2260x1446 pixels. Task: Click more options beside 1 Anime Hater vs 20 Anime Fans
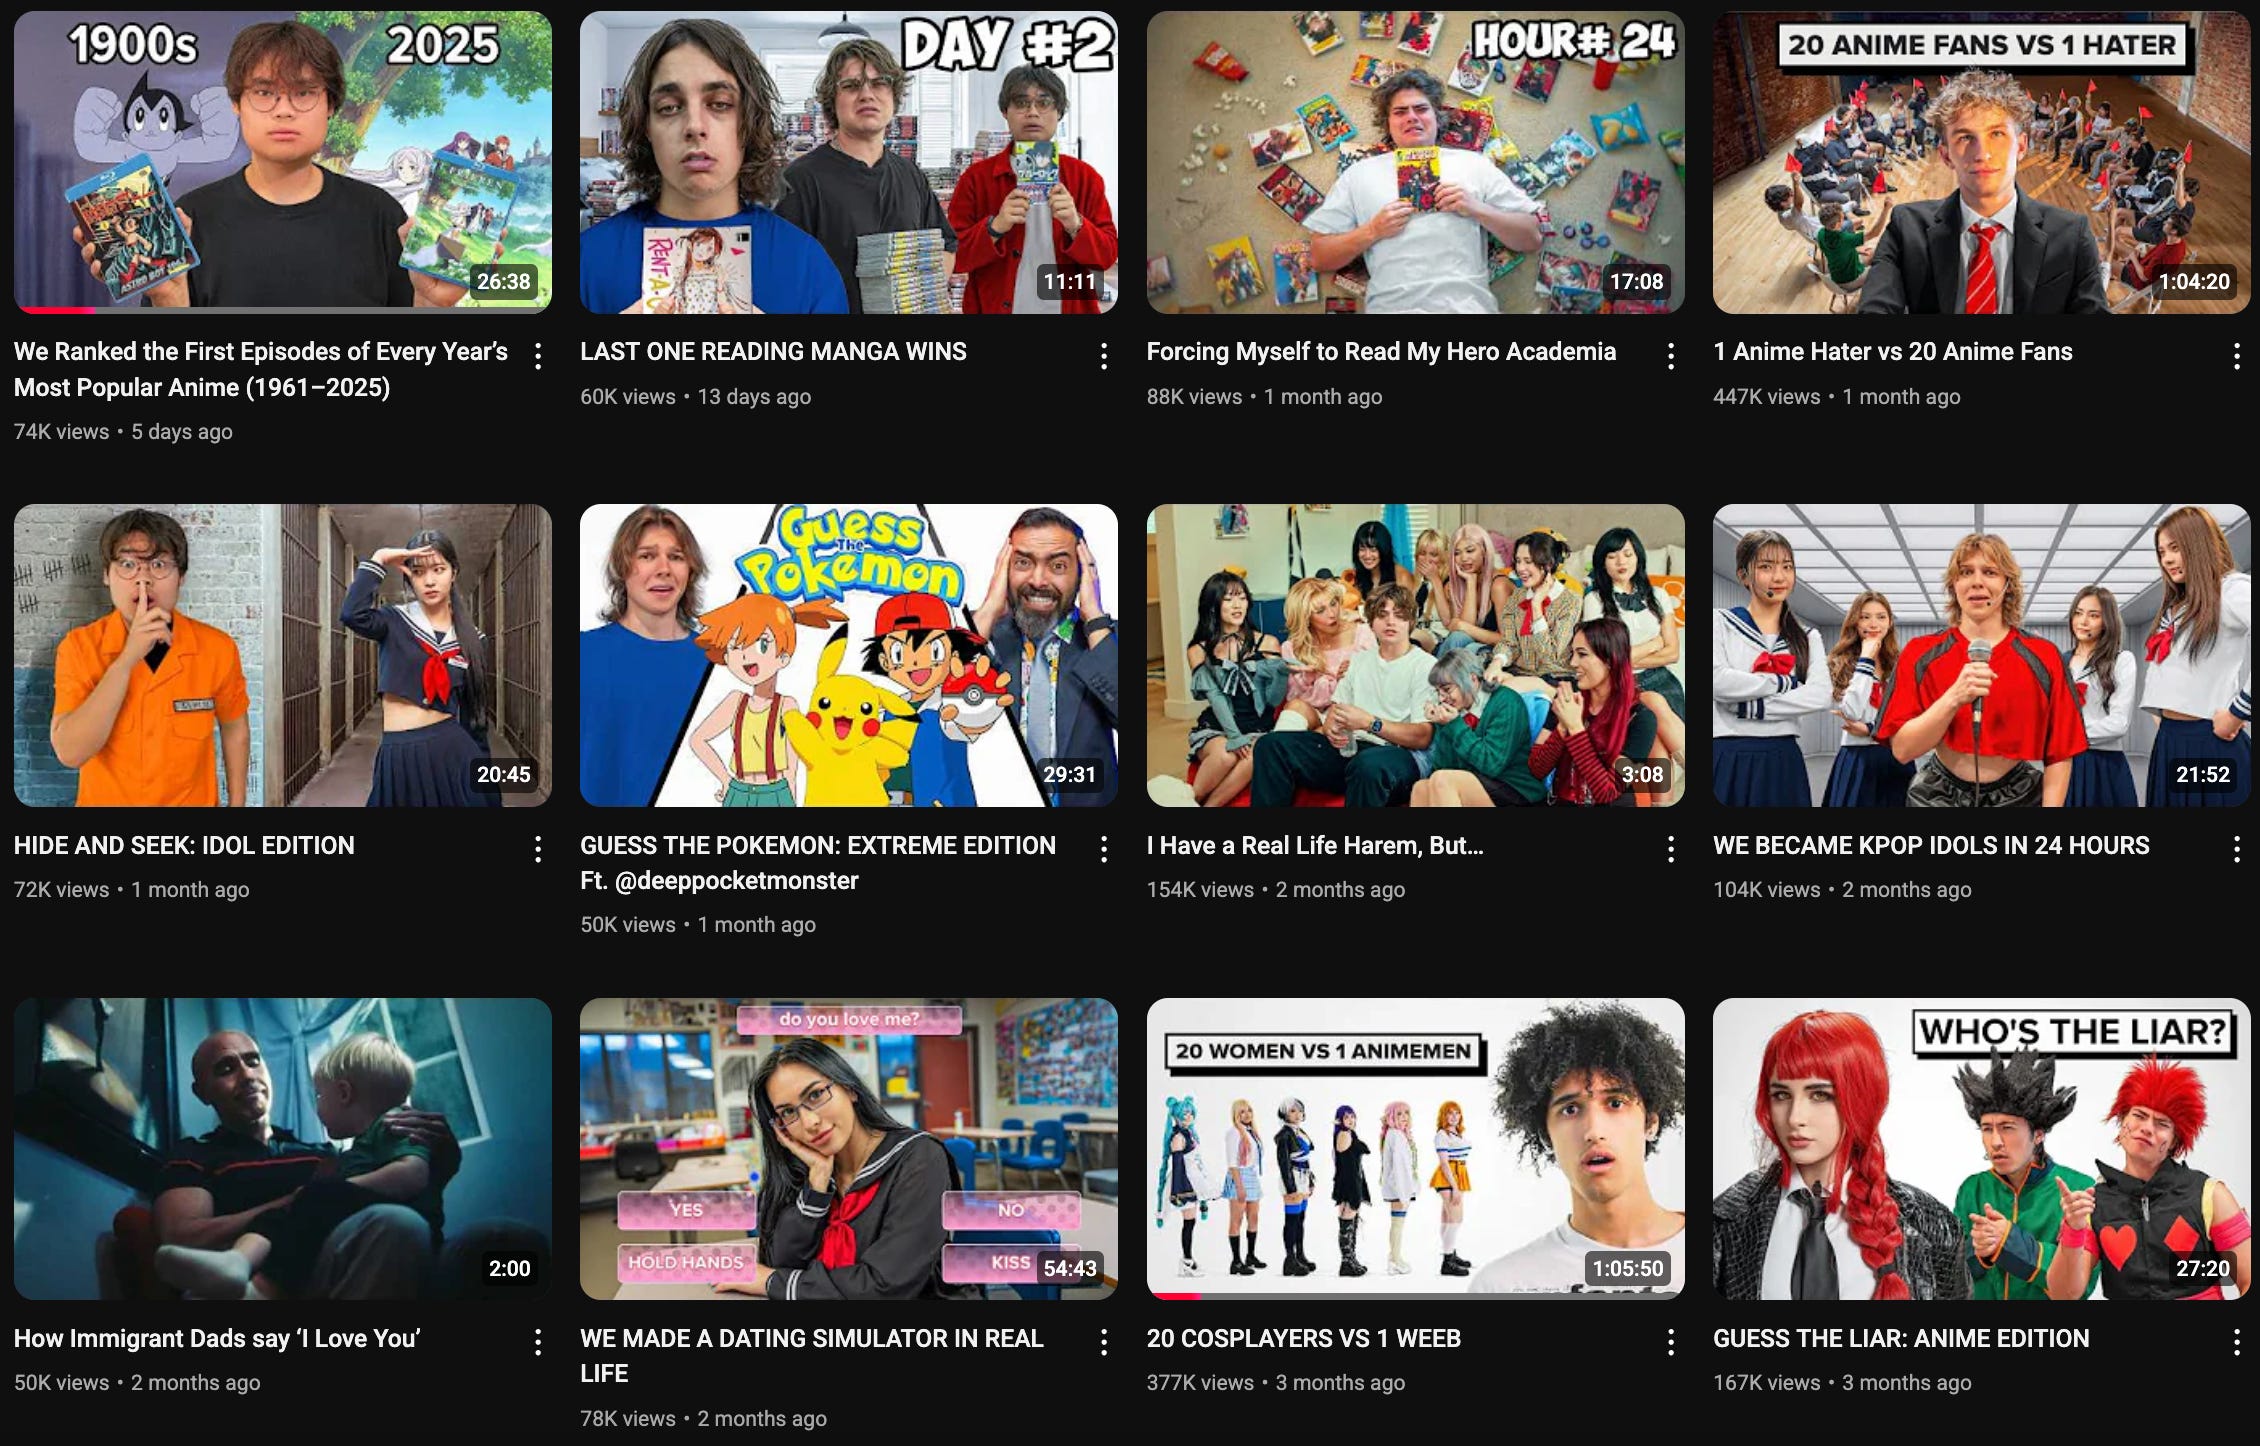[2236, 356]
